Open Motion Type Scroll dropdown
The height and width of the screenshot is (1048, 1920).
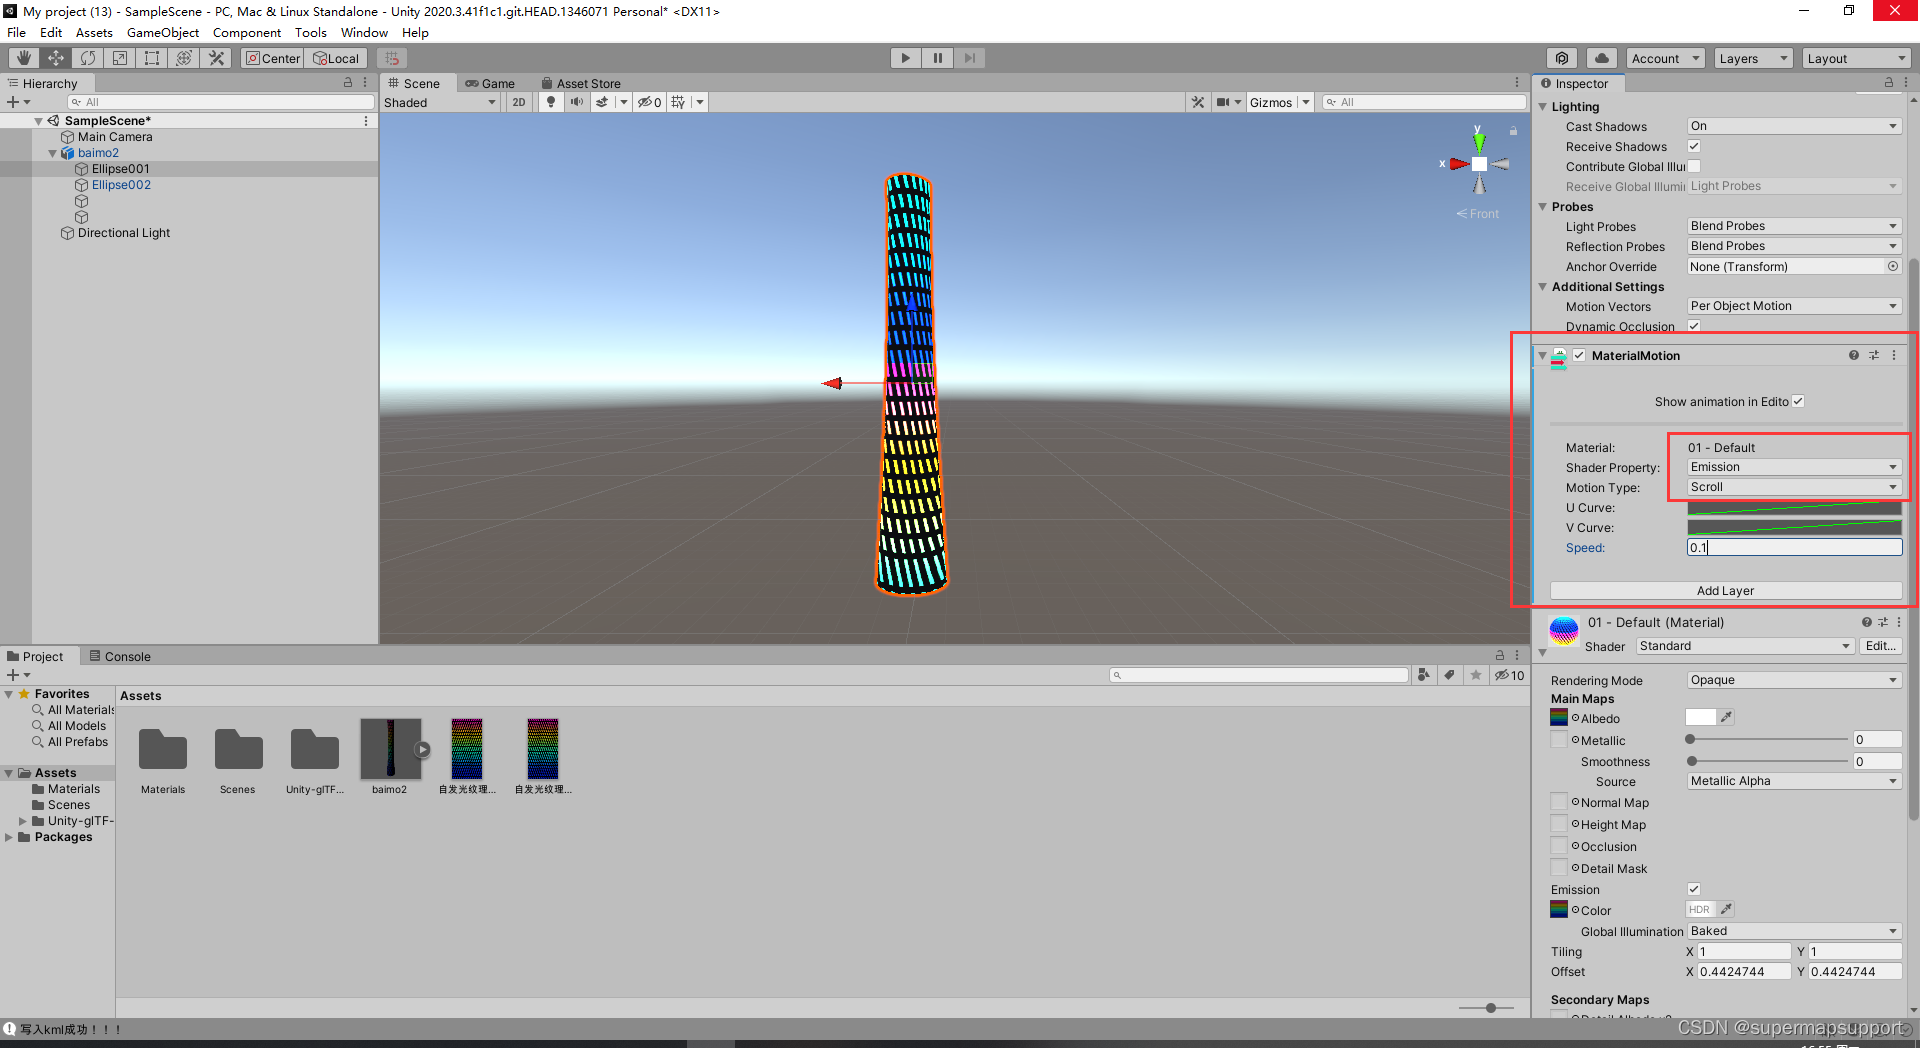coord(1794,487)
